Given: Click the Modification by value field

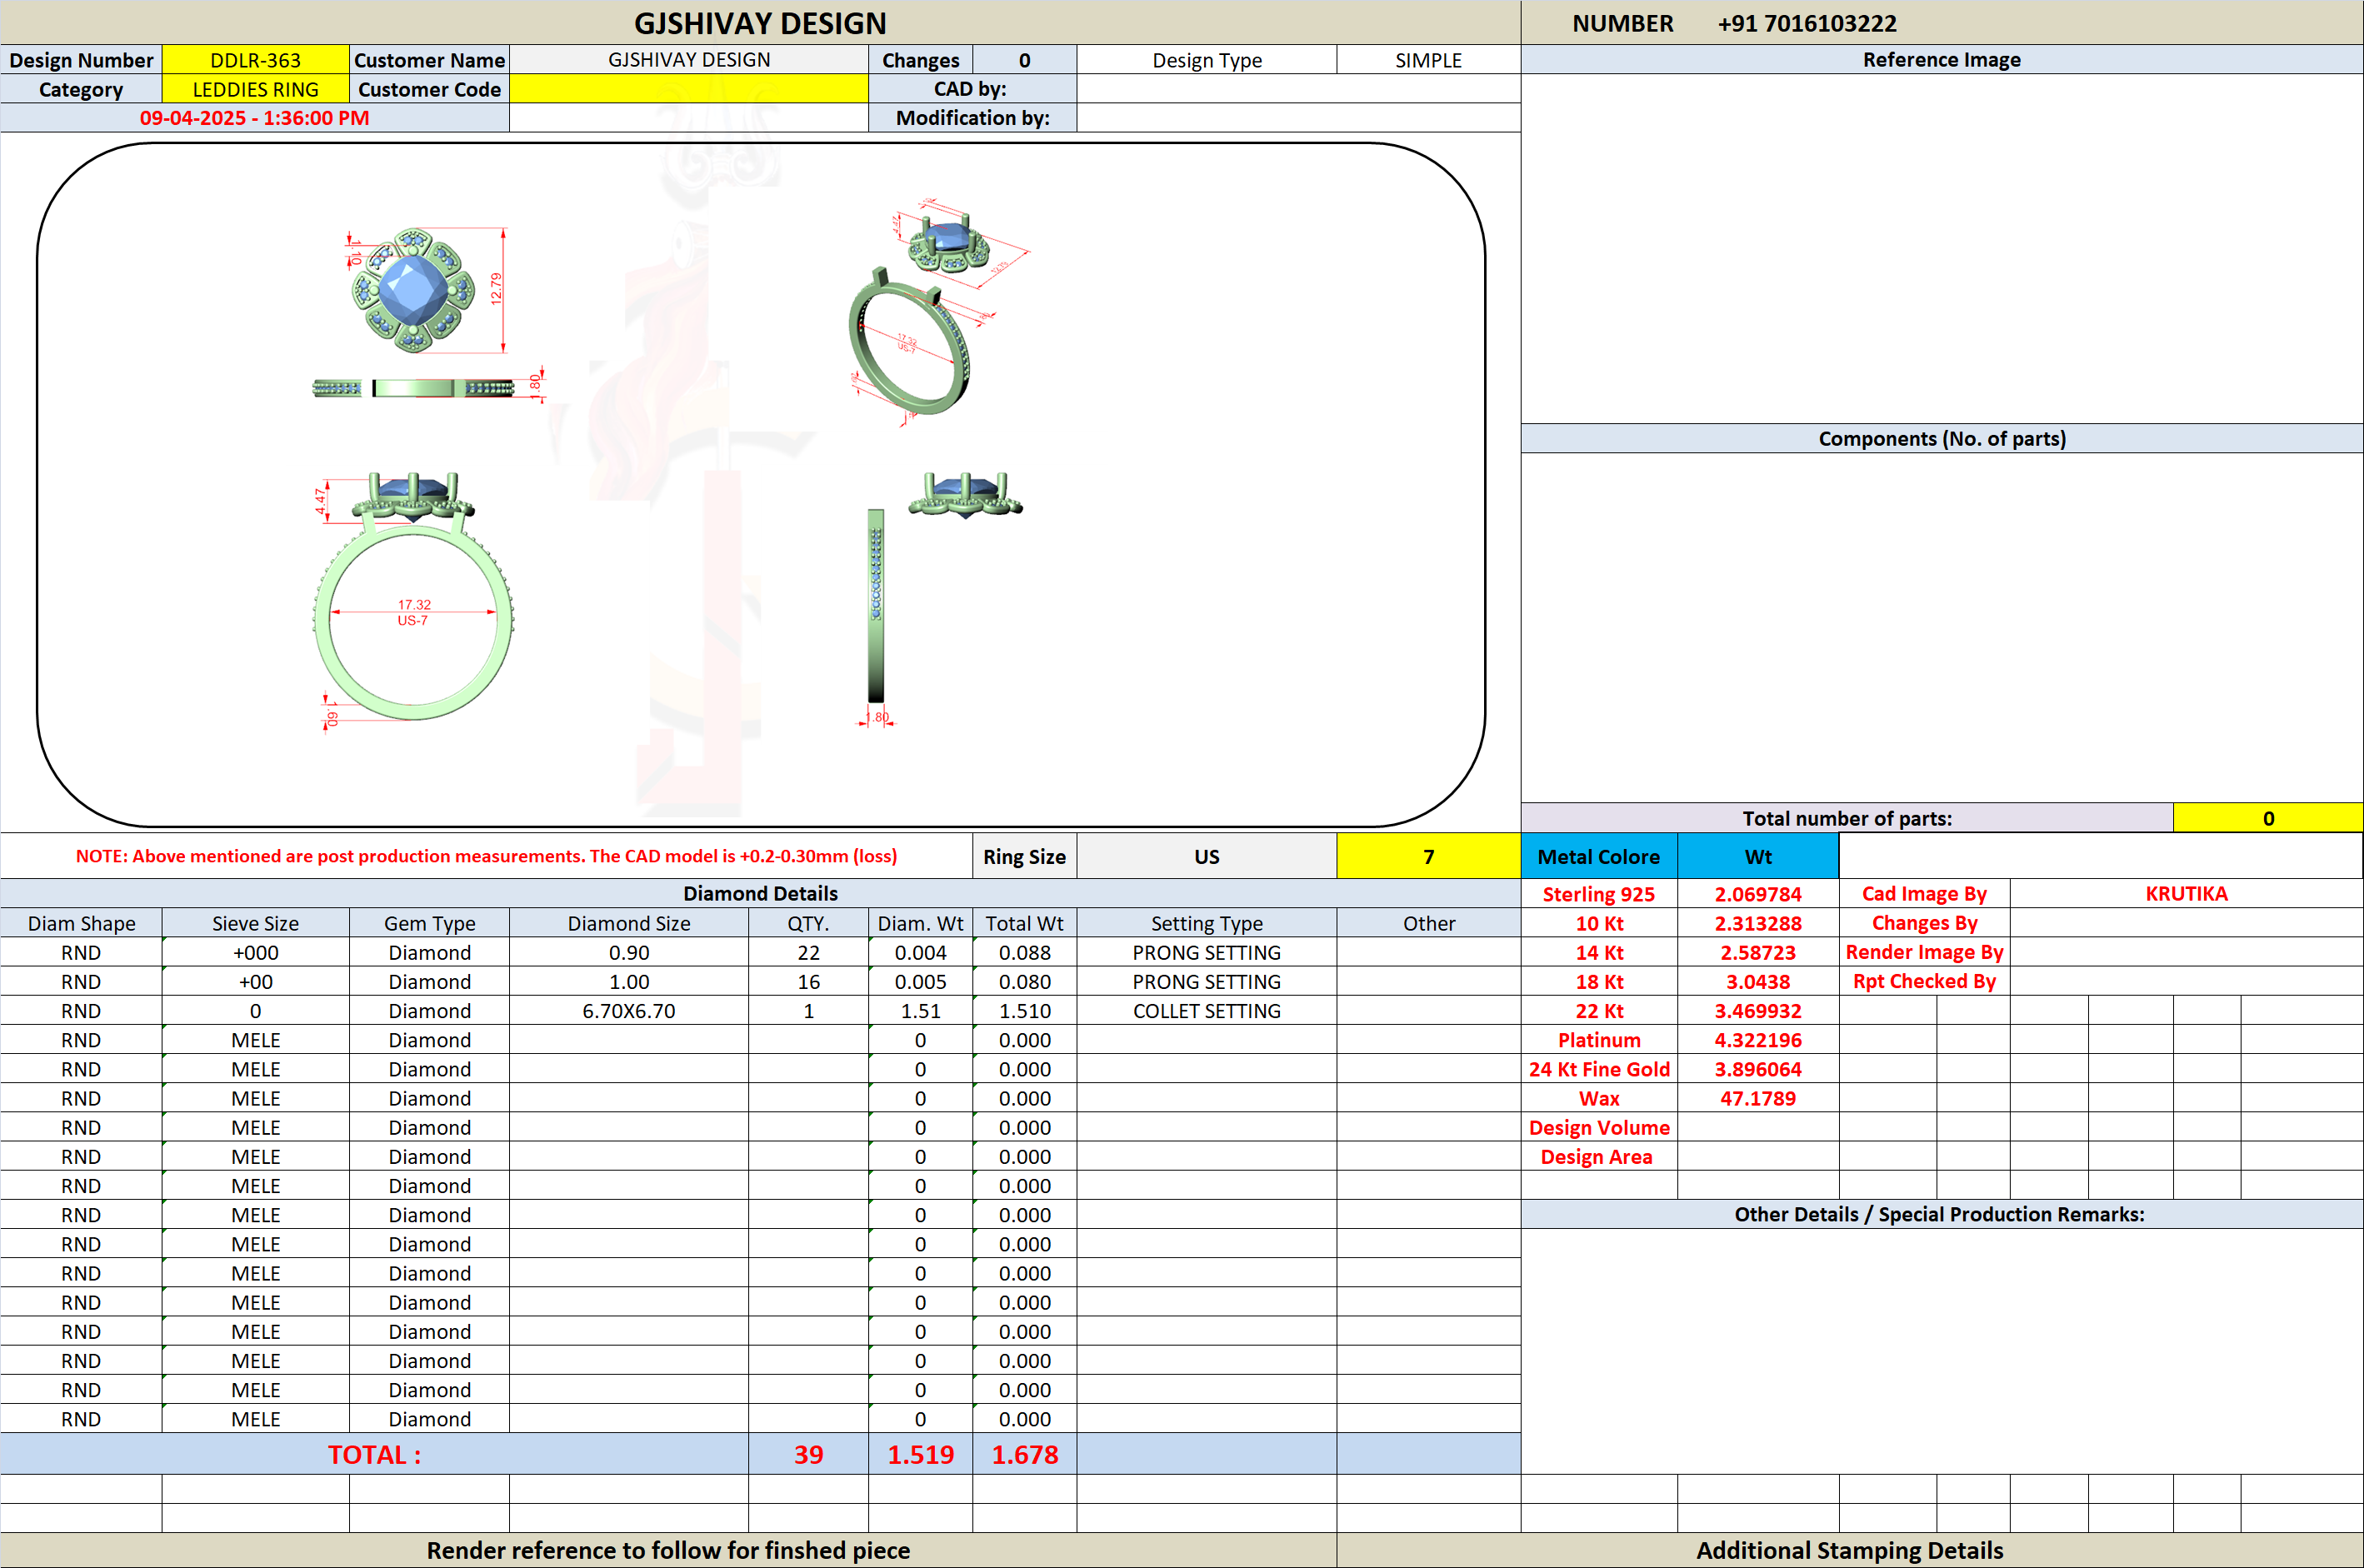Looking at the screenshot, I should point(1298,118).
